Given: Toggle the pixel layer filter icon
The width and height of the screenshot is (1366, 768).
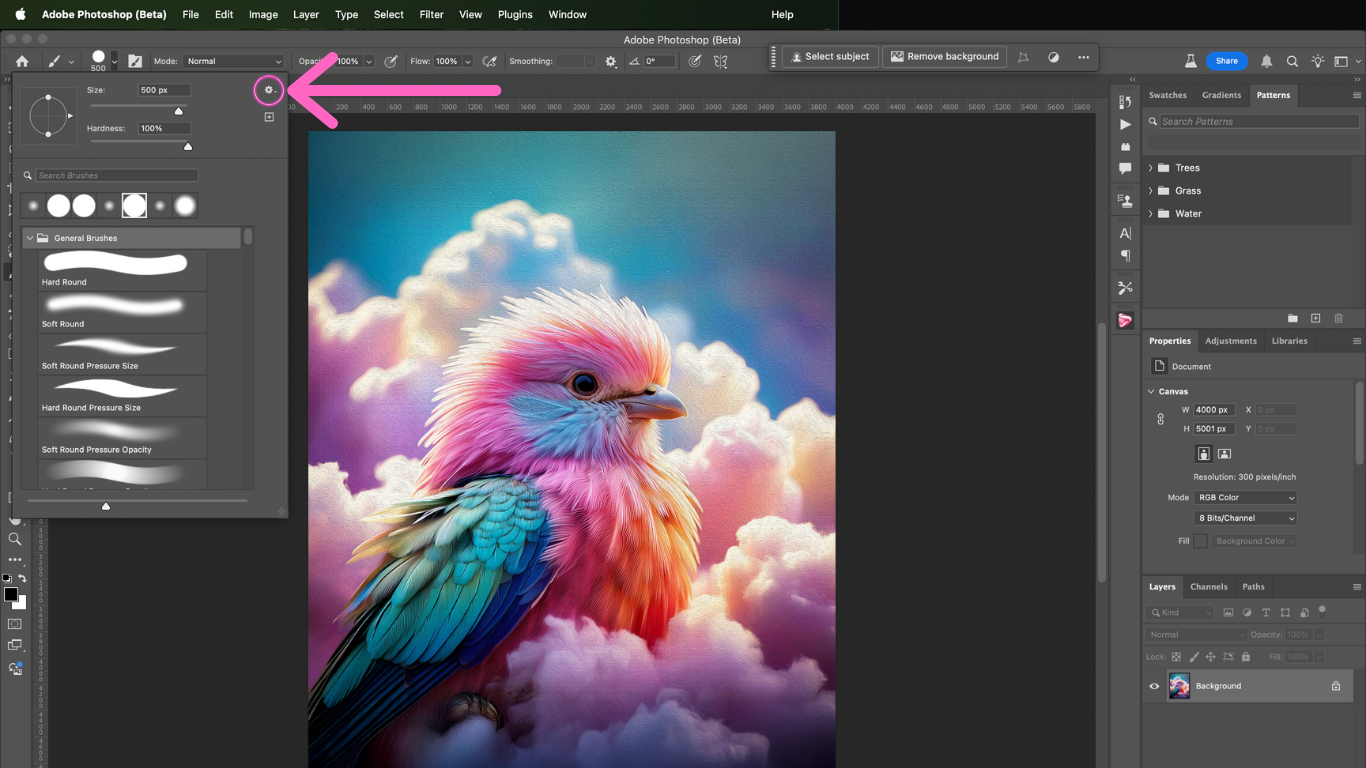Looking at the screenshot, I should [1228, 612].
